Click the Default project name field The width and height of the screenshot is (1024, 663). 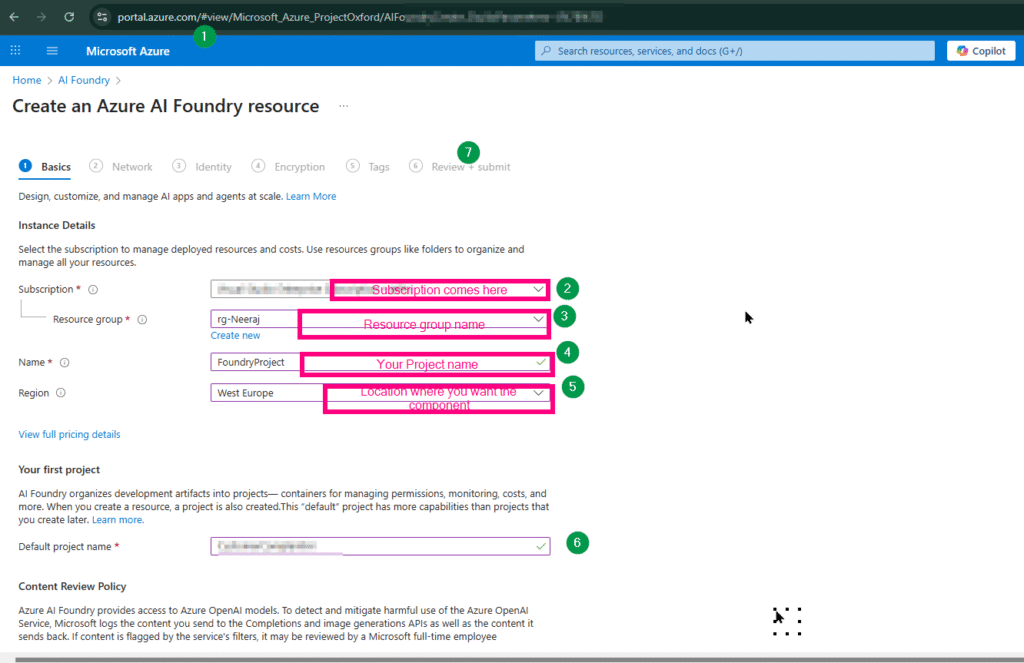[x=380, y=546]
